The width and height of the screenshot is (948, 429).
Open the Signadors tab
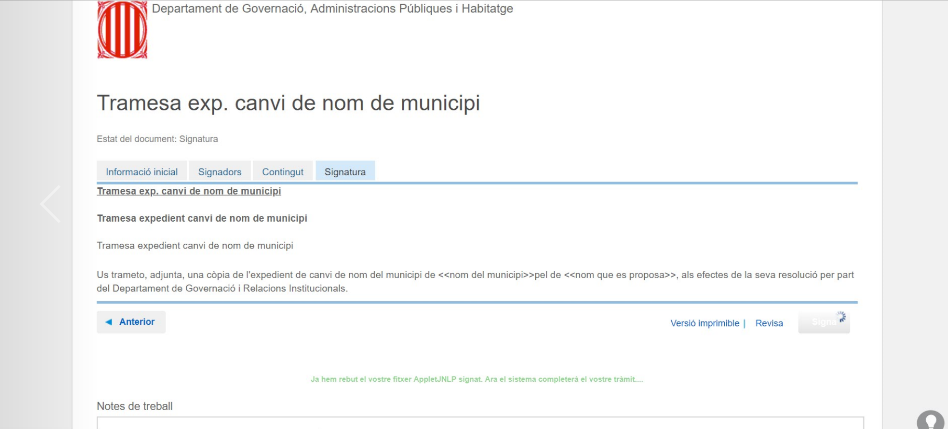[219, 172]
